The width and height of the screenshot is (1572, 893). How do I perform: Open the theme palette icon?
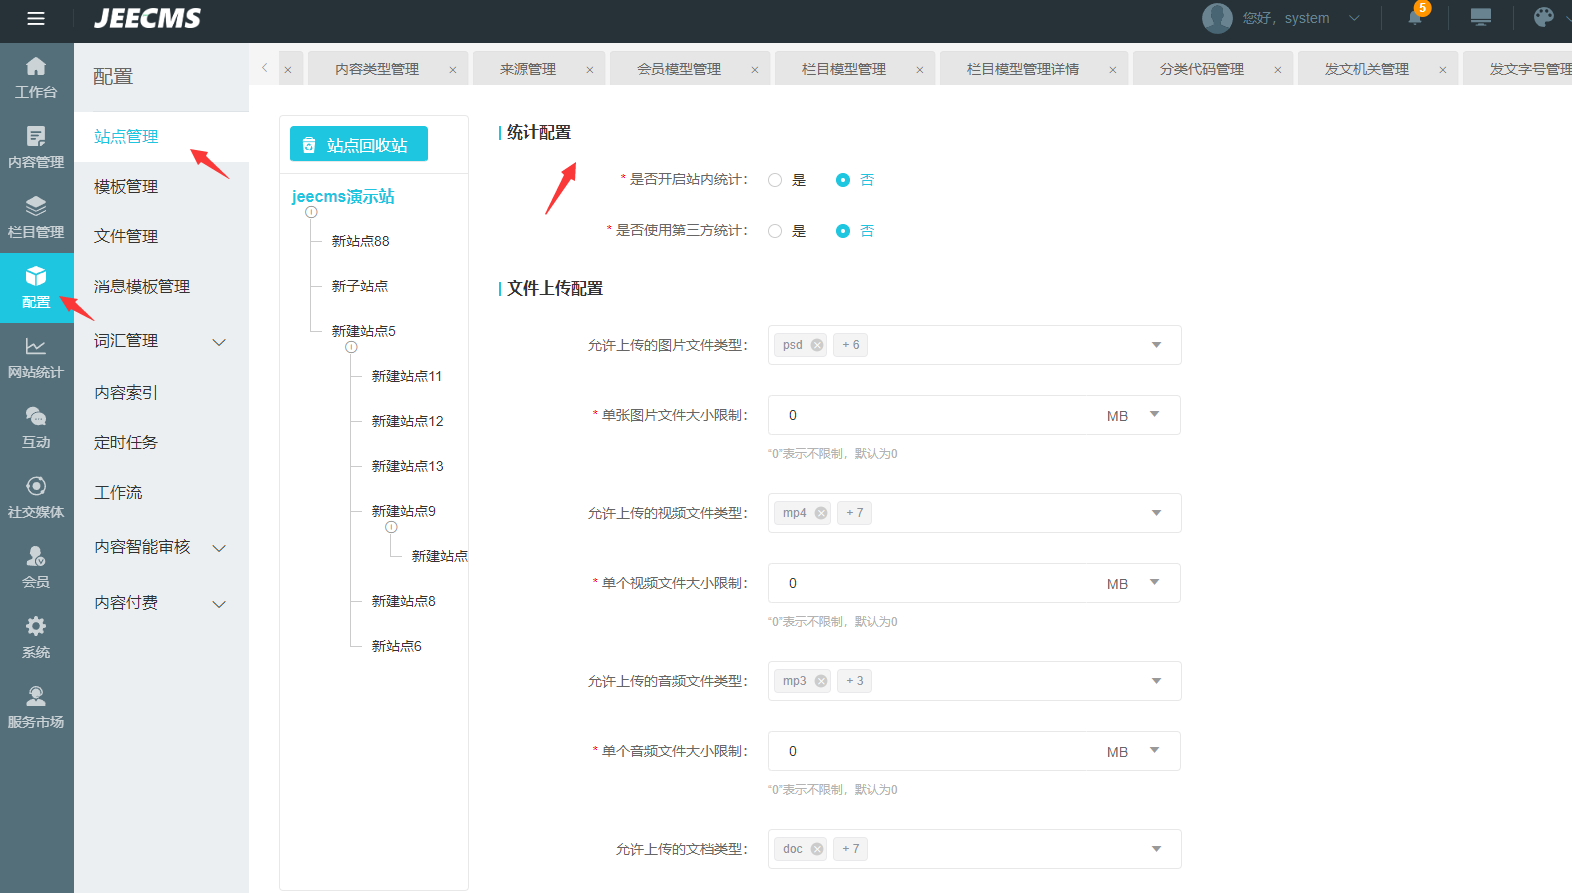pos(1543,17)
